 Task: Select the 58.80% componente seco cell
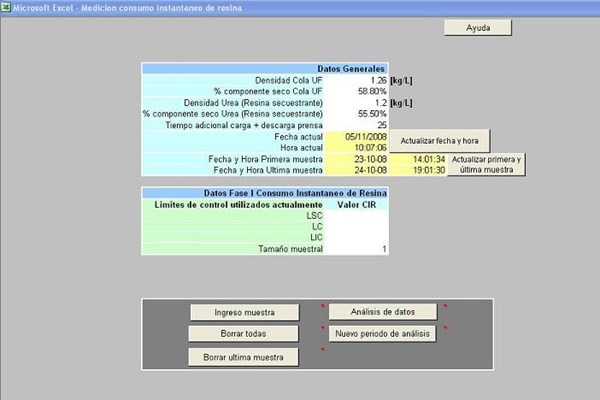click(x=356, y=91)
